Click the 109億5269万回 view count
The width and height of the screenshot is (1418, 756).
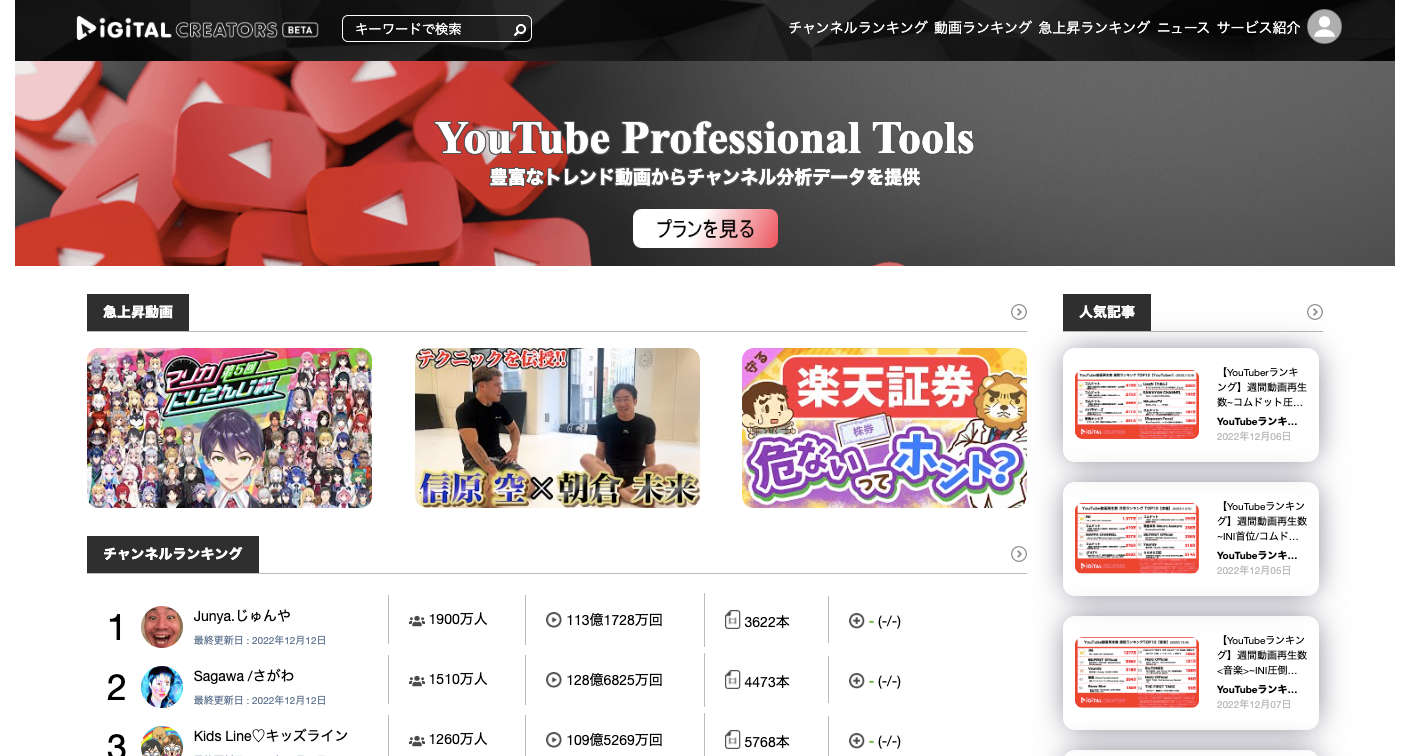tap(614, 740)
